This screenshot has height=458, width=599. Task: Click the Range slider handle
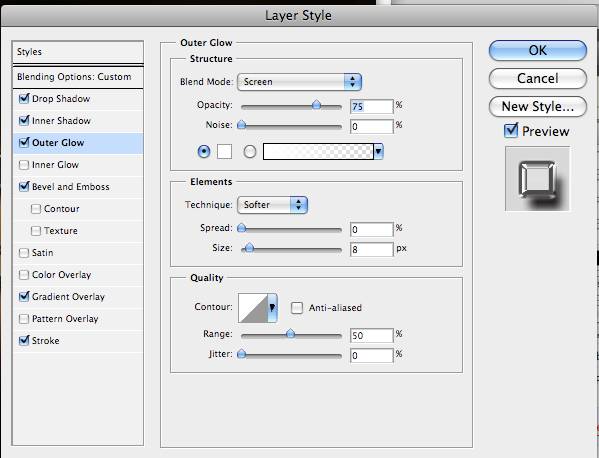point(290,334)
